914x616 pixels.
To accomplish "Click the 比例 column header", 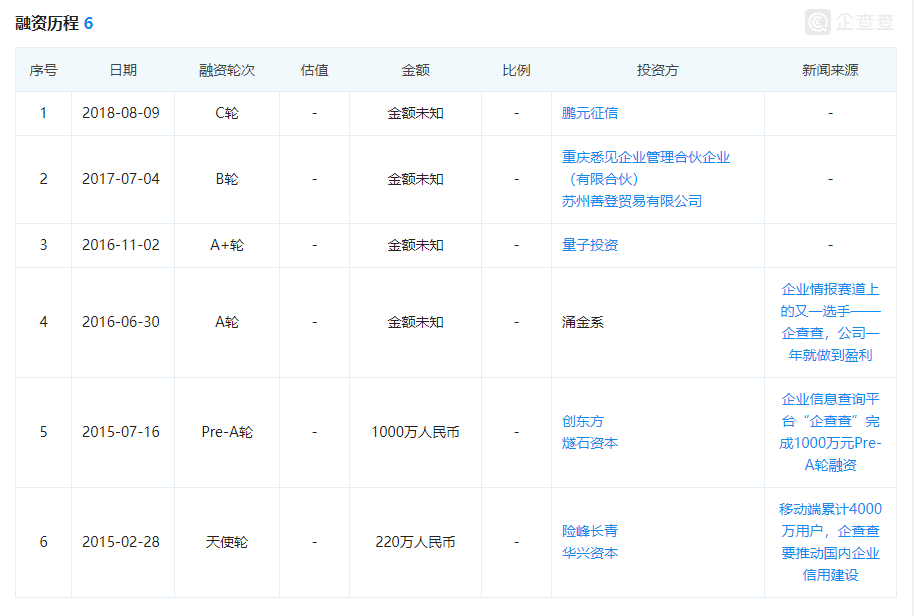I will point(516,70).
